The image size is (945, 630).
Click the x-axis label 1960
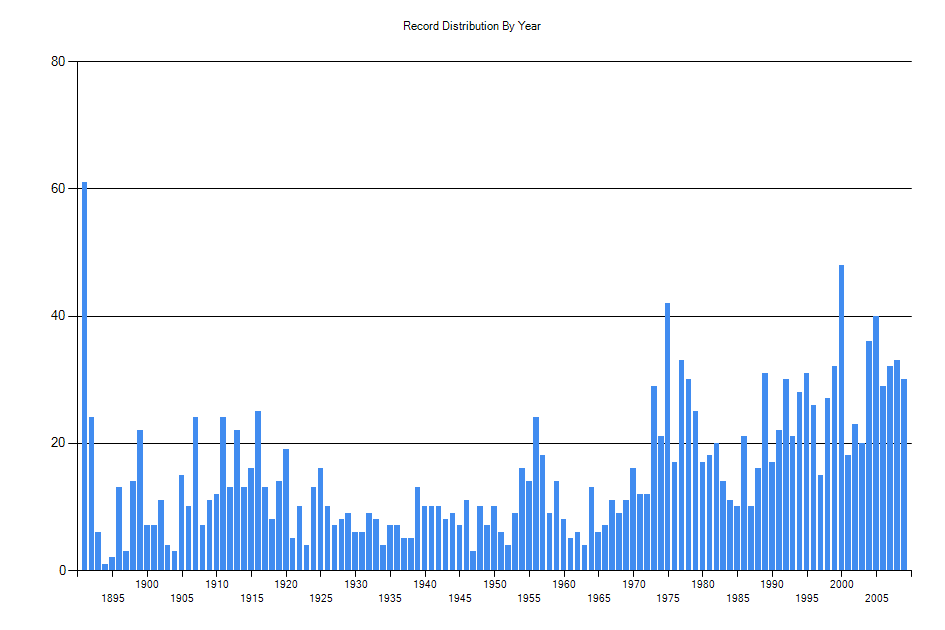pyautogui.click(x=564, y=584)
